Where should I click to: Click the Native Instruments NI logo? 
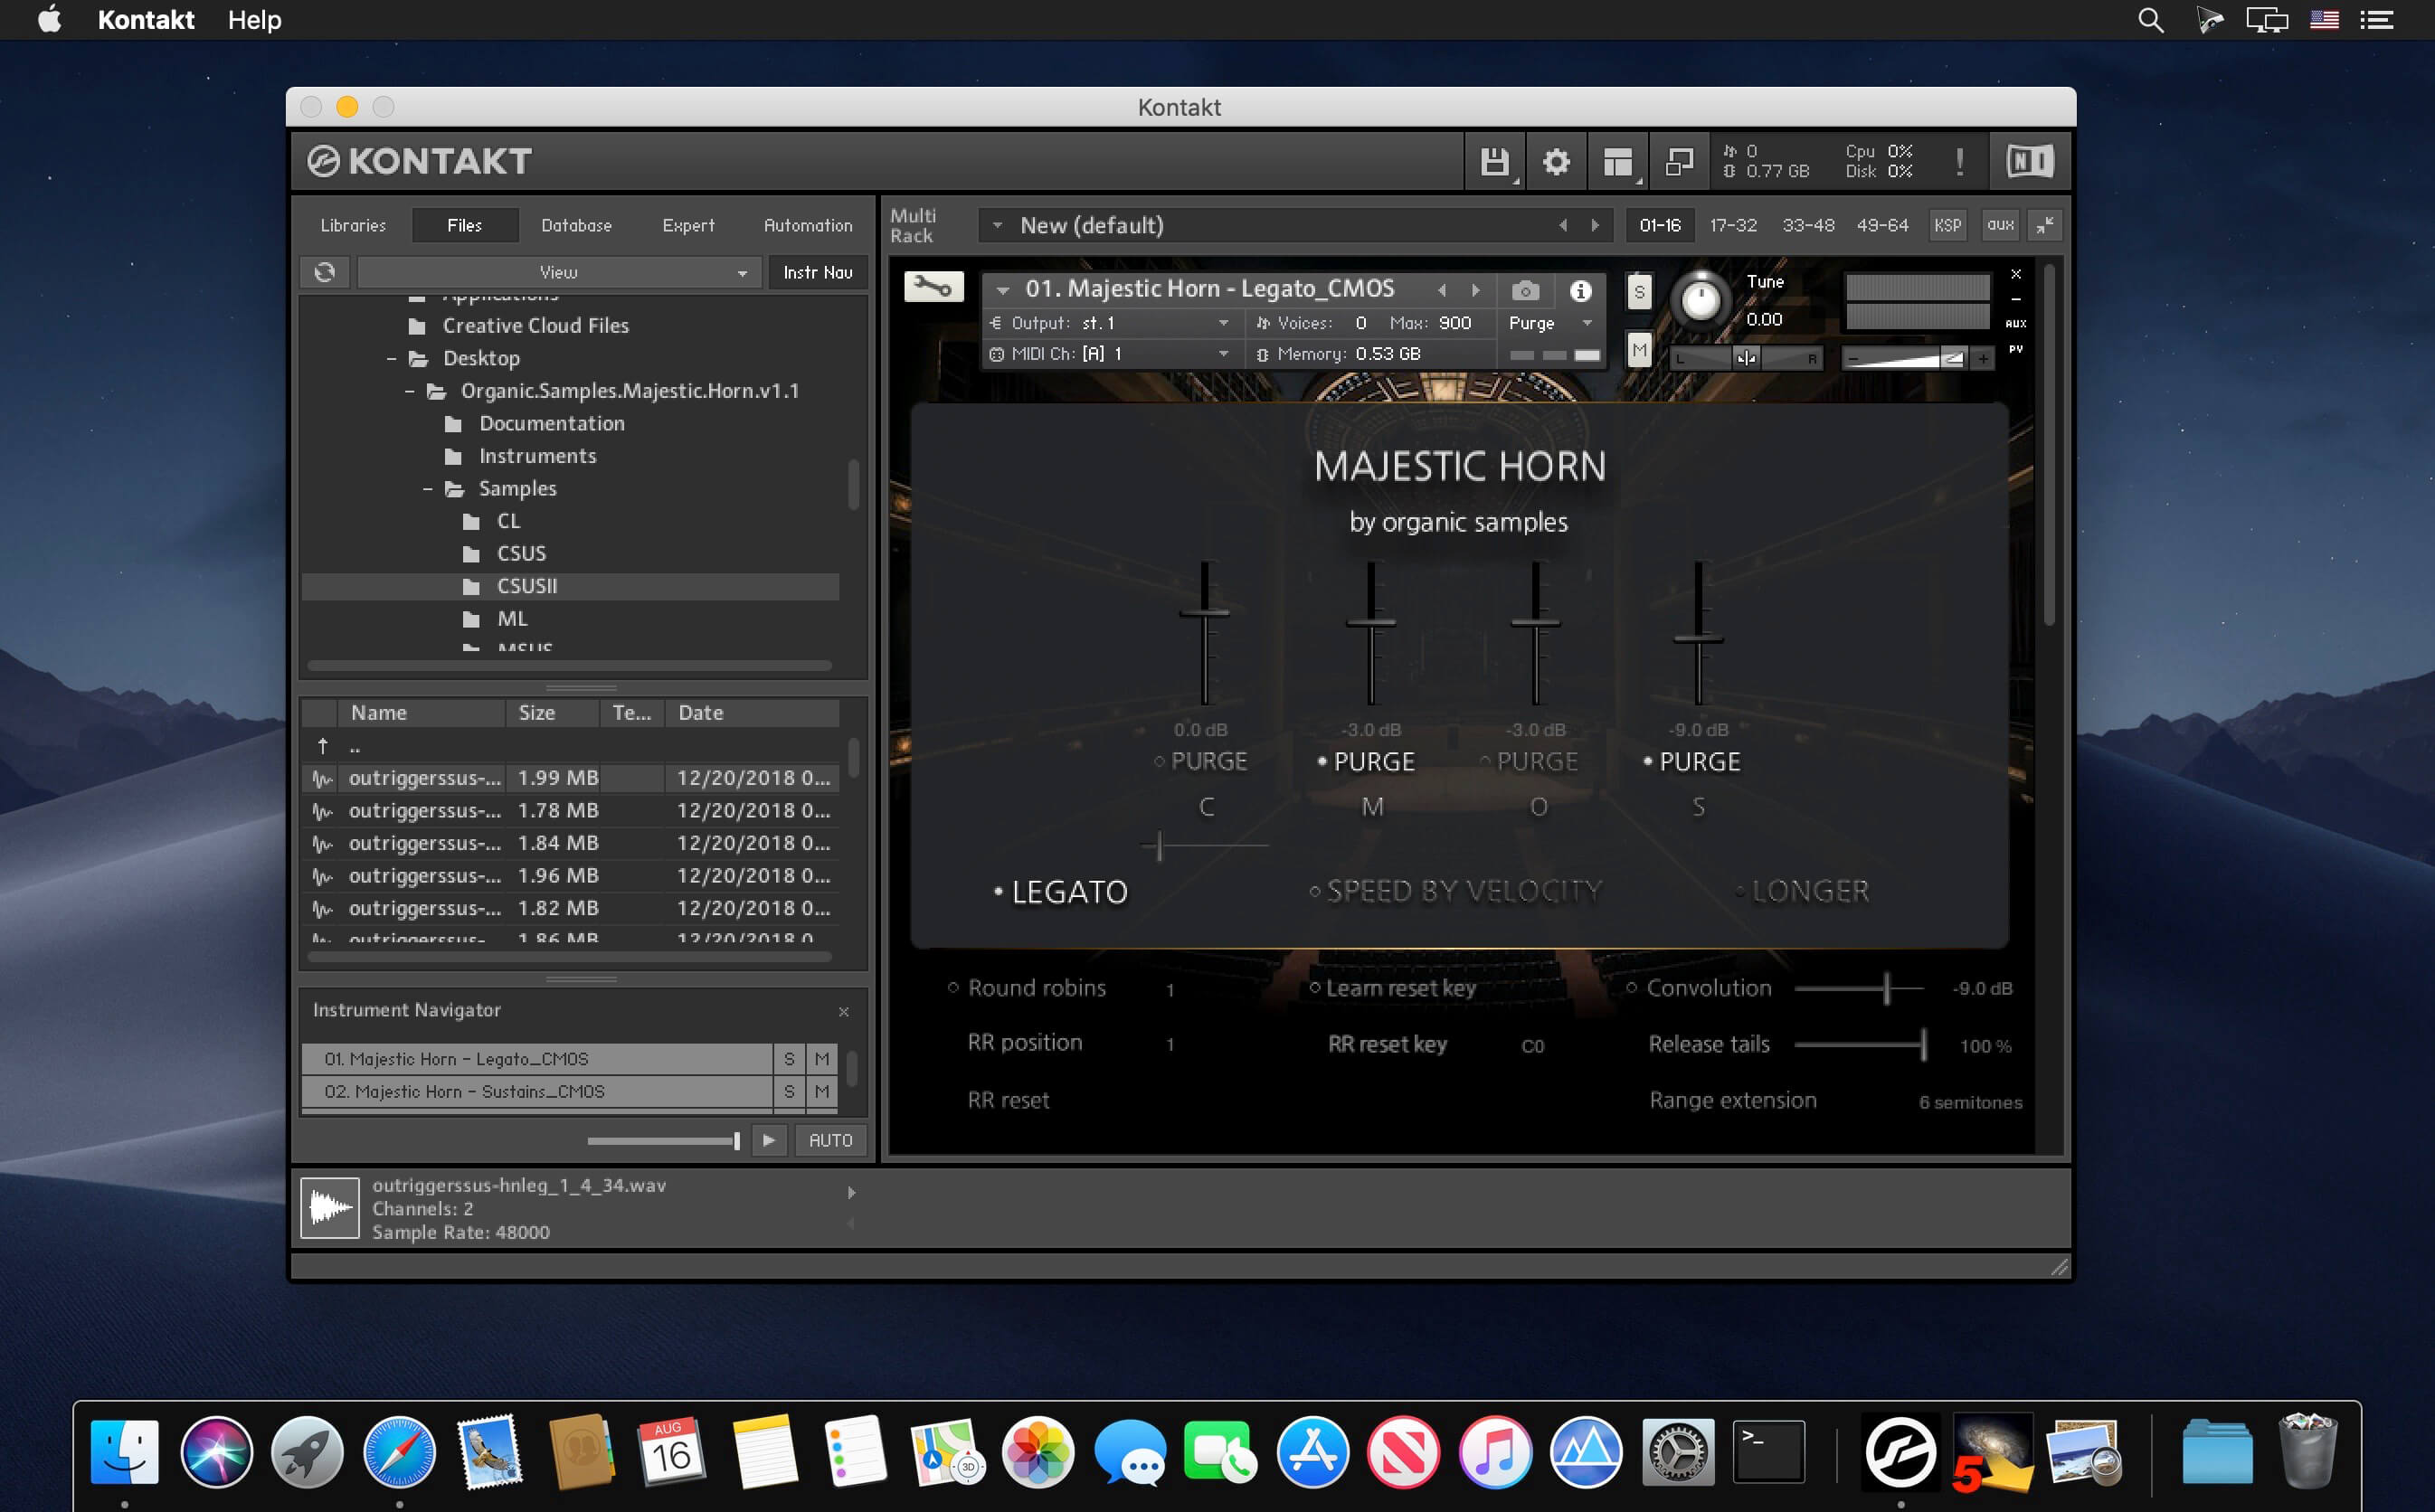[x=2030, y=161]
